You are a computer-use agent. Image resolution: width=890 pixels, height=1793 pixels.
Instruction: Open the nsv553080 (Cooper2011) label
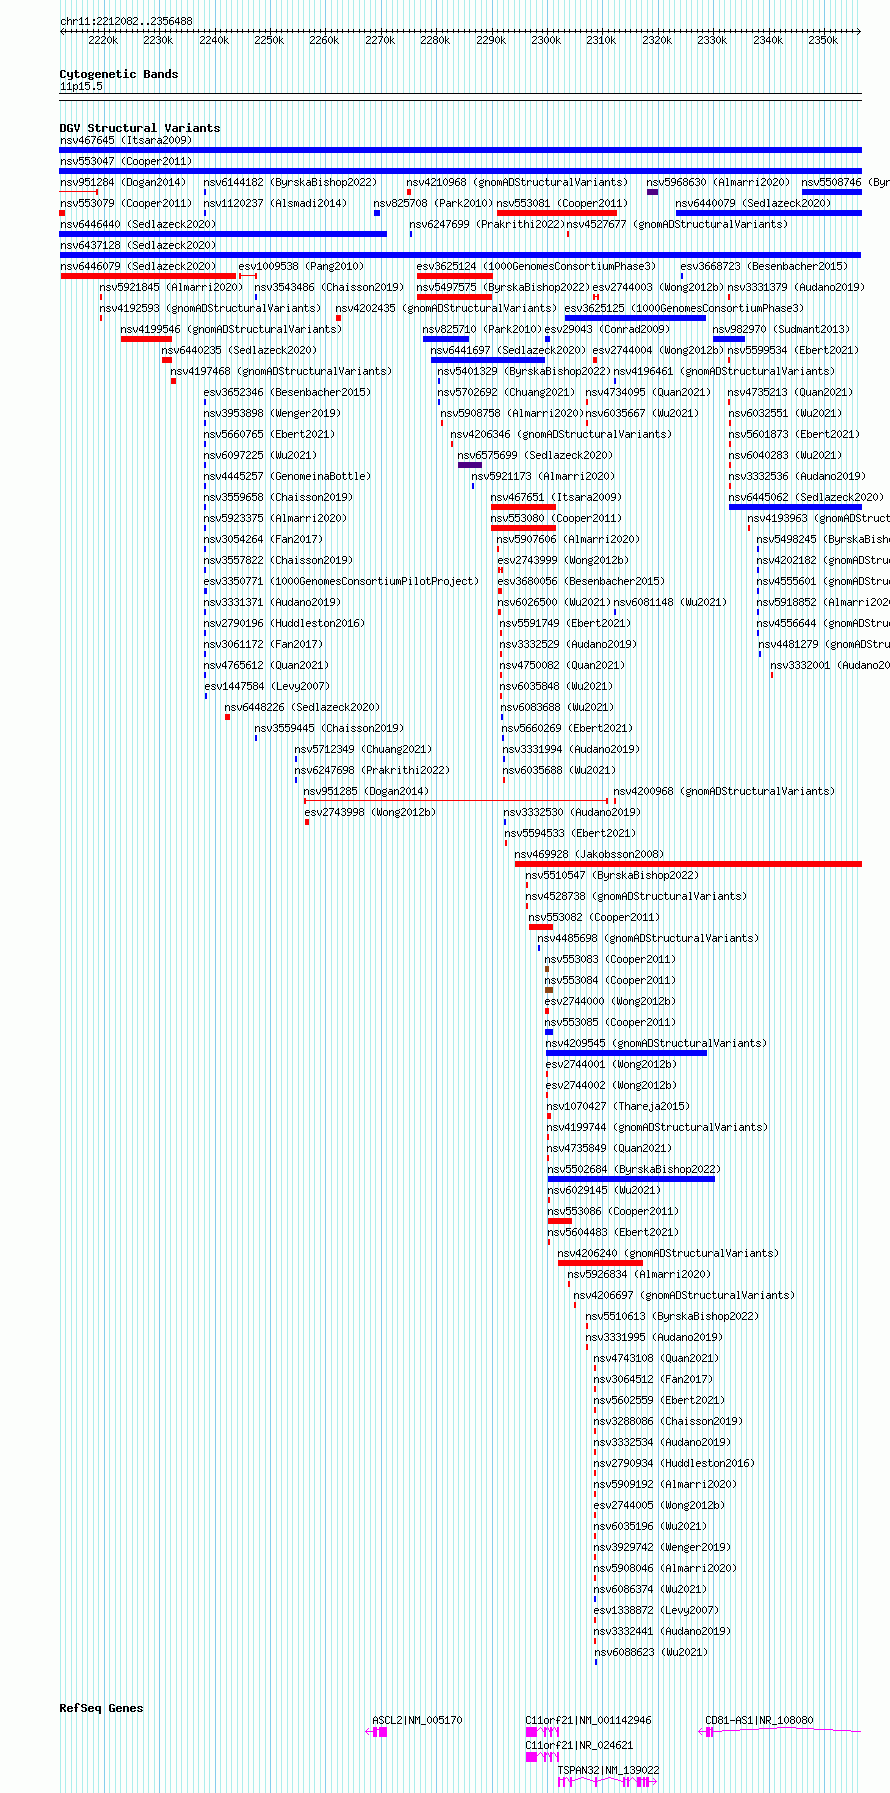tap(556, 518)
